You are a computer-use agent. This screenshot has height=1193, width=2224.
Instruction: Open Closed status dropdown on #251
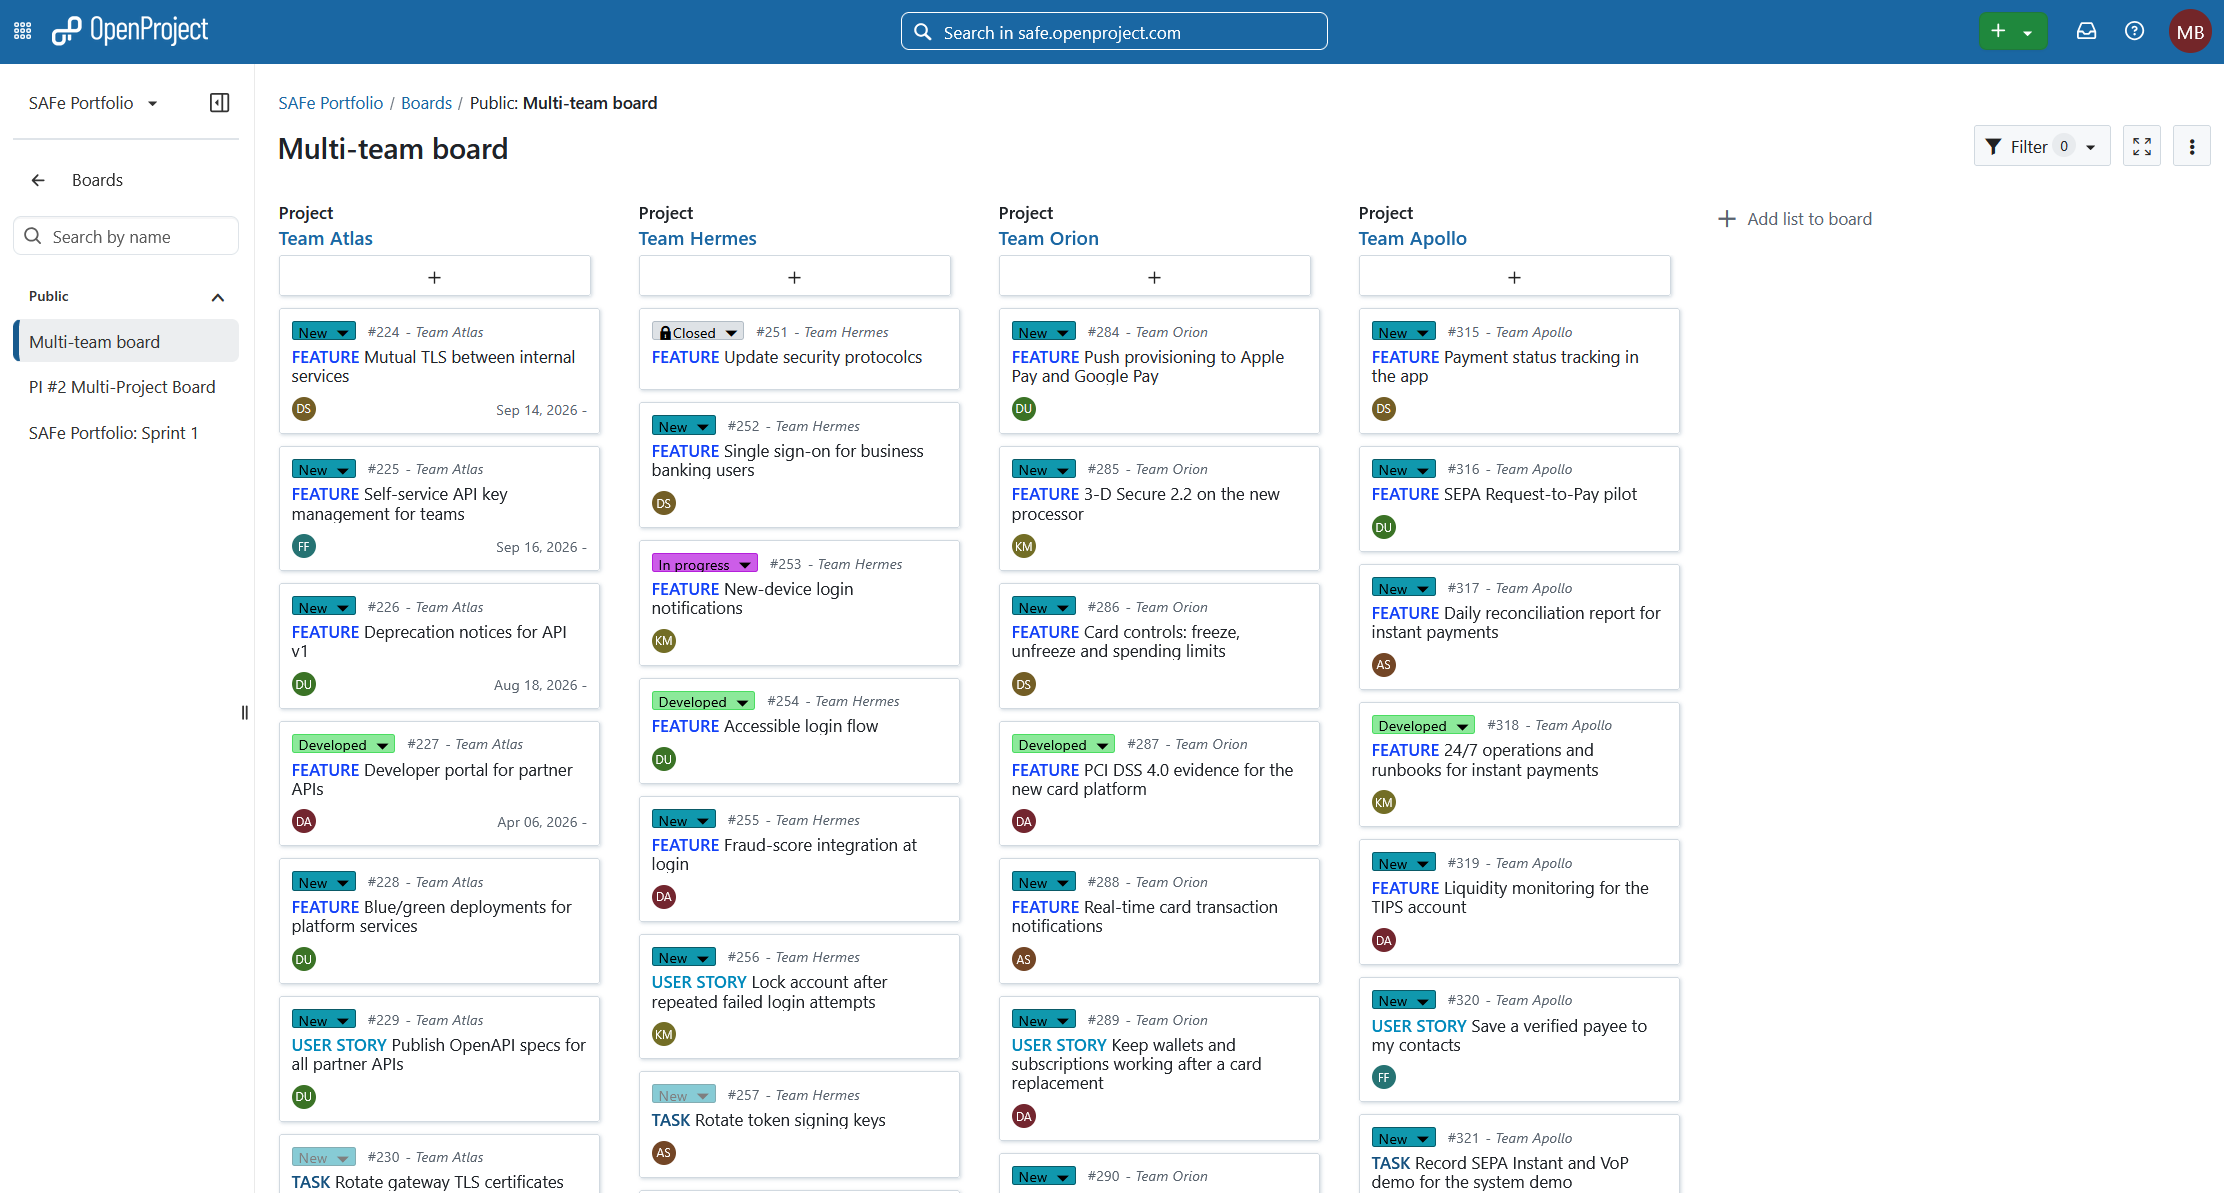[x=698, y=332]
